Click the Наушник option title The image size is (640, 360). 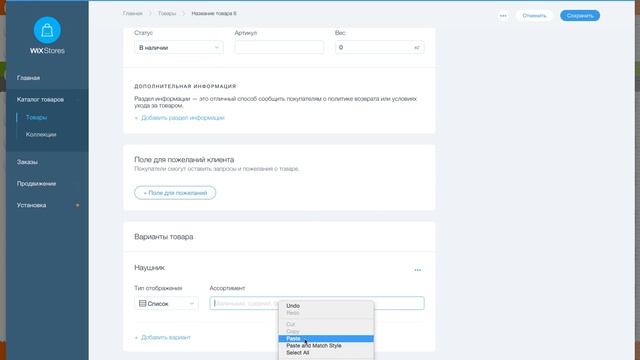point(149,268)
